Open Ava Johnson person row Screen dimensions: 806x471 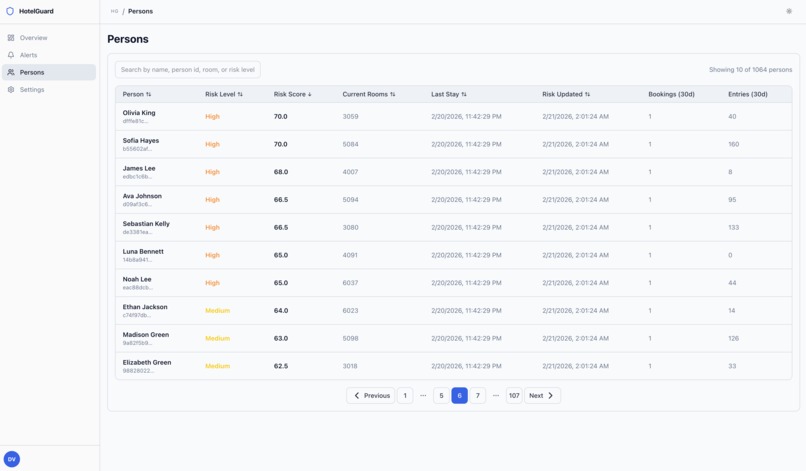(x=453, y=200)
